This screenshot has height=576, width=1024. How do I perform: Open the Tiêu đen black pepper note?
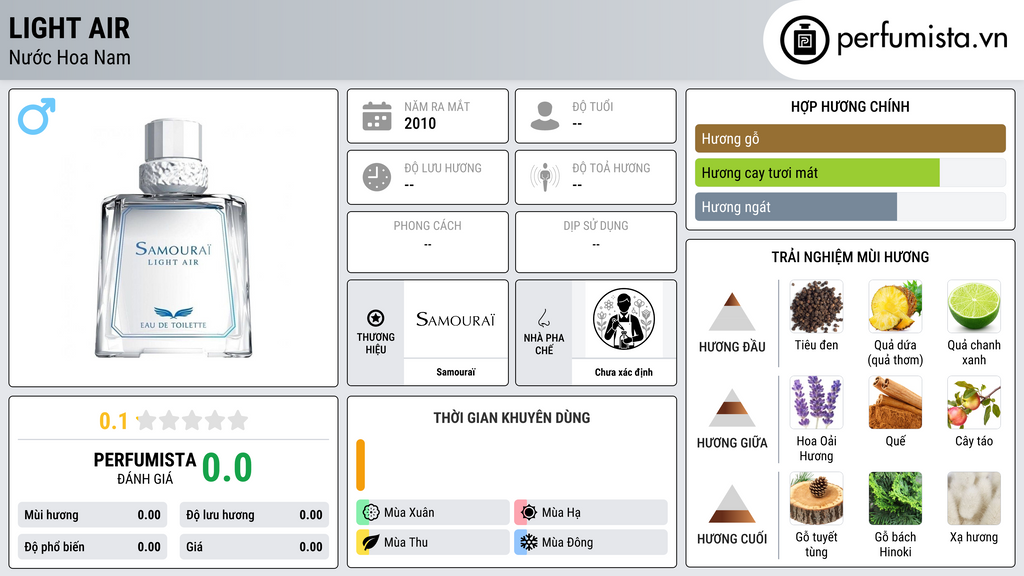[x=816, y=306]
